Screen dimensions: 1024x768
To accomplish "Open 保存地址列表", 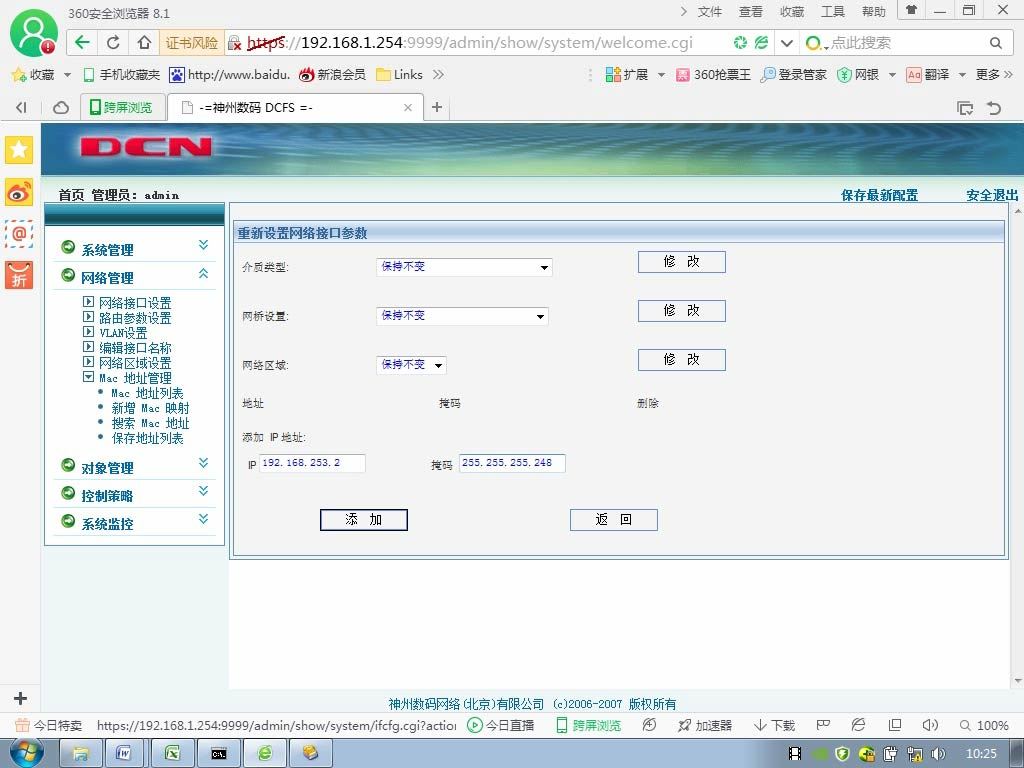I will click(147, 438).
